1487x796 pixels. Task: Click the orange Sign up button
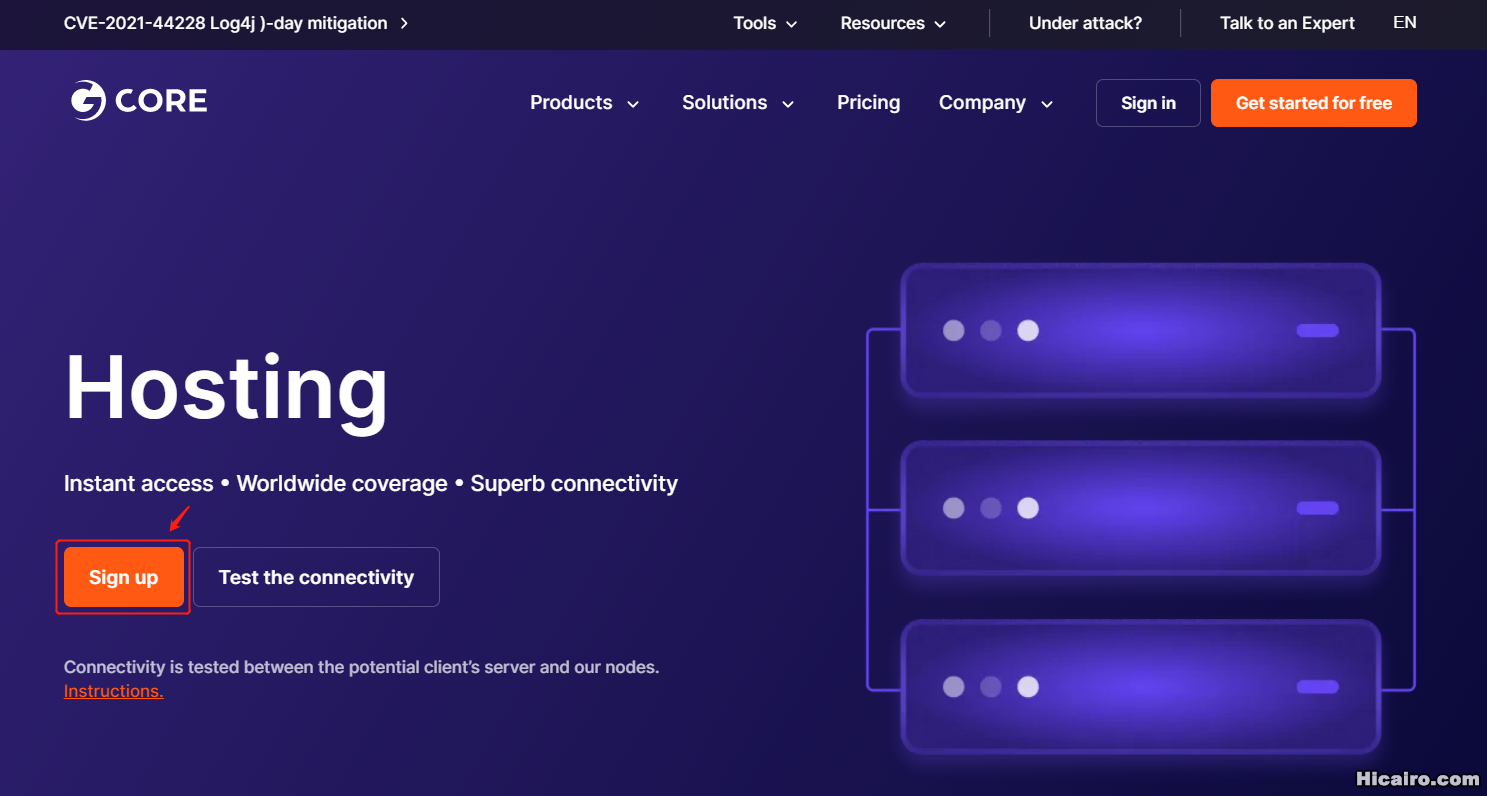124,577
